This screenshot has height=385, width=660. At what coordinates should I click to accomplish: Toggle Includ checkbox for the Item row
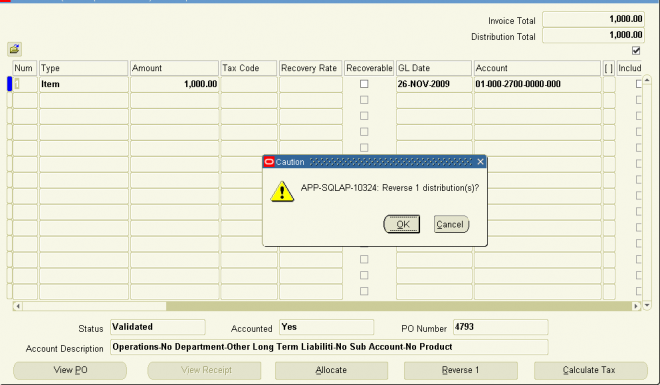pyautogui.click(x=639, y=84)
